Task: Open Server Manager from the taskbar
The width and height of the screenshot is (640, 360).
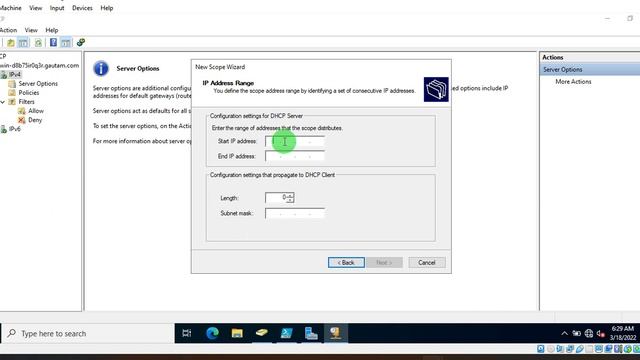Action: click(311, 333)
